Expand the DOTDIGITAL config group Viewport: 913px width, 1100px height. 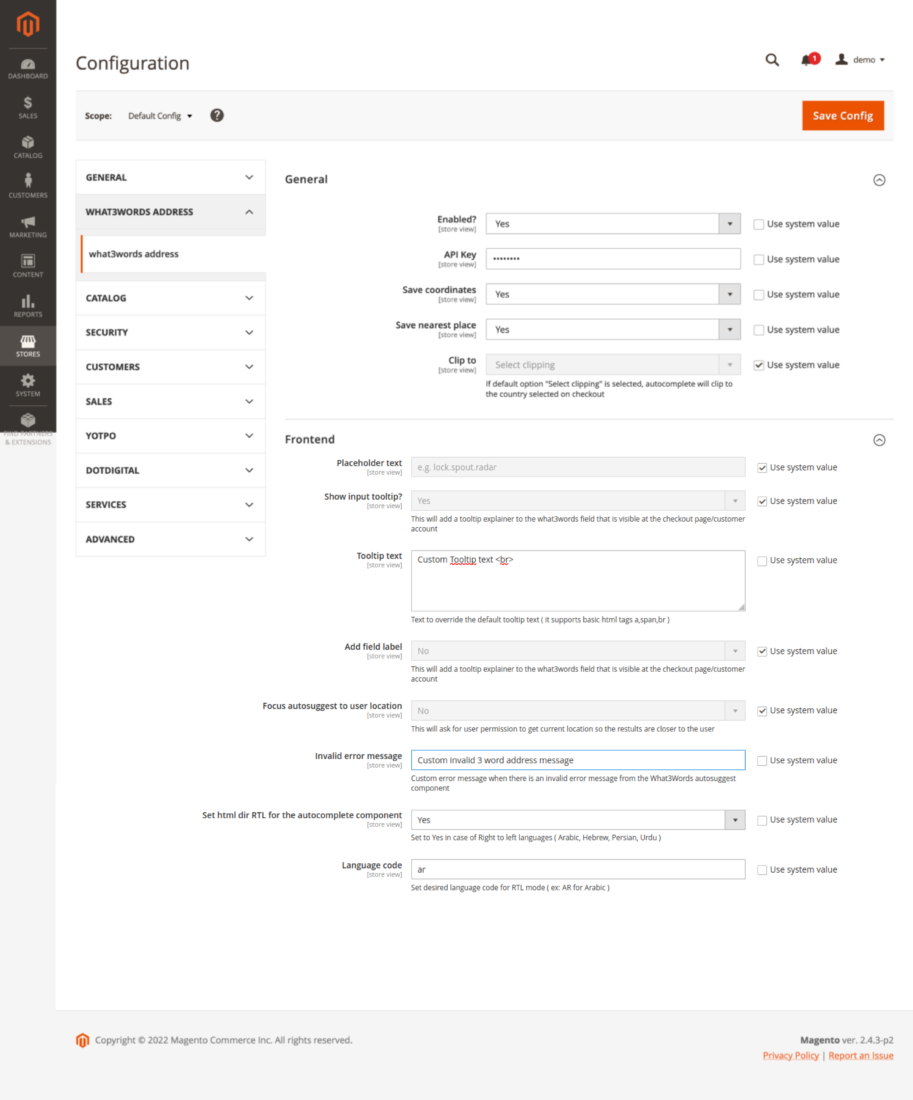171,470
